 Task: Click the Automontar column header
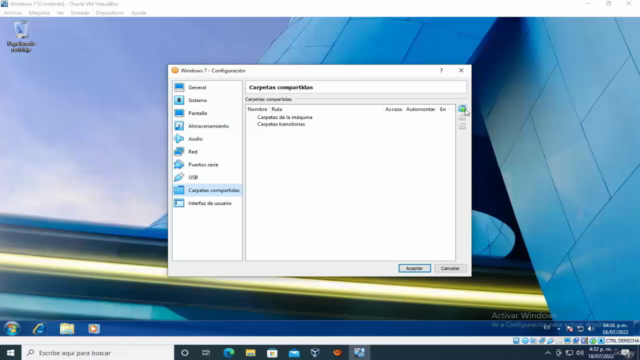coord(420,109)
